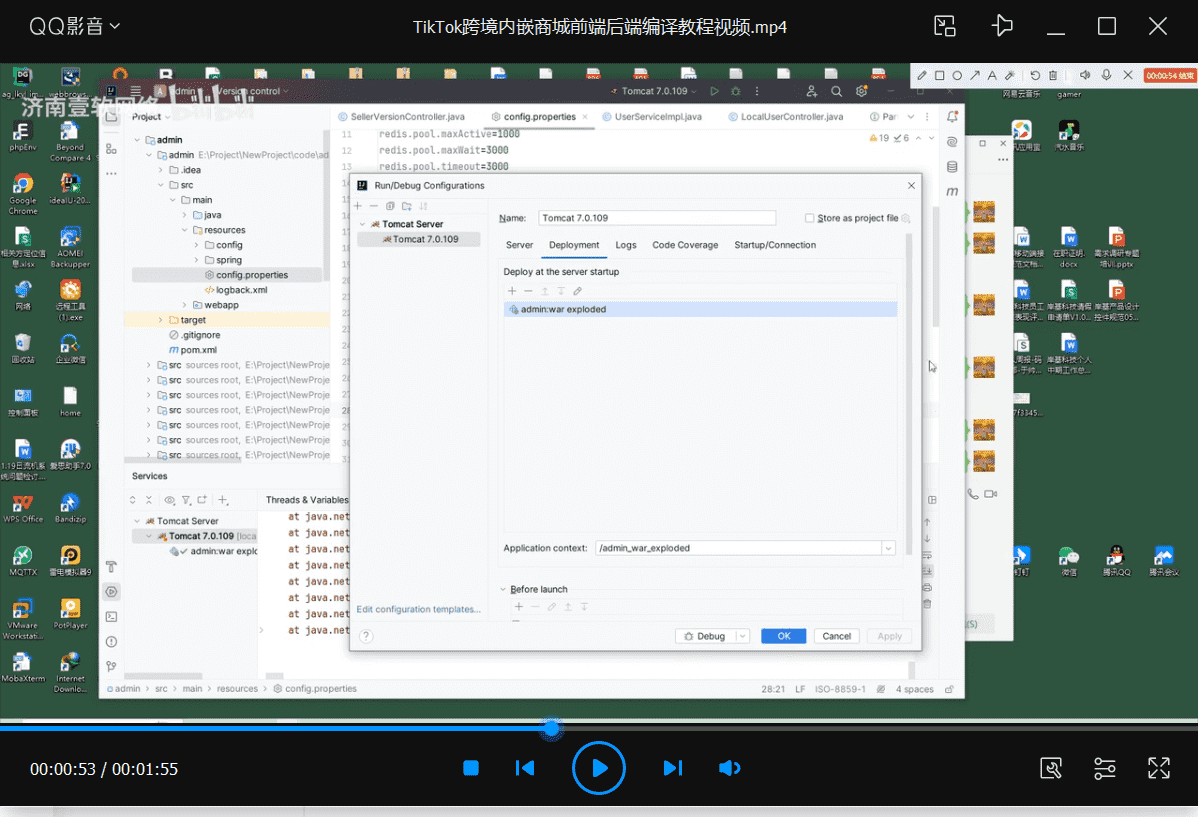The image size is (1198, 817).
Task: Open PotPlayer desktop shortcut
Action: coord(70,614)
